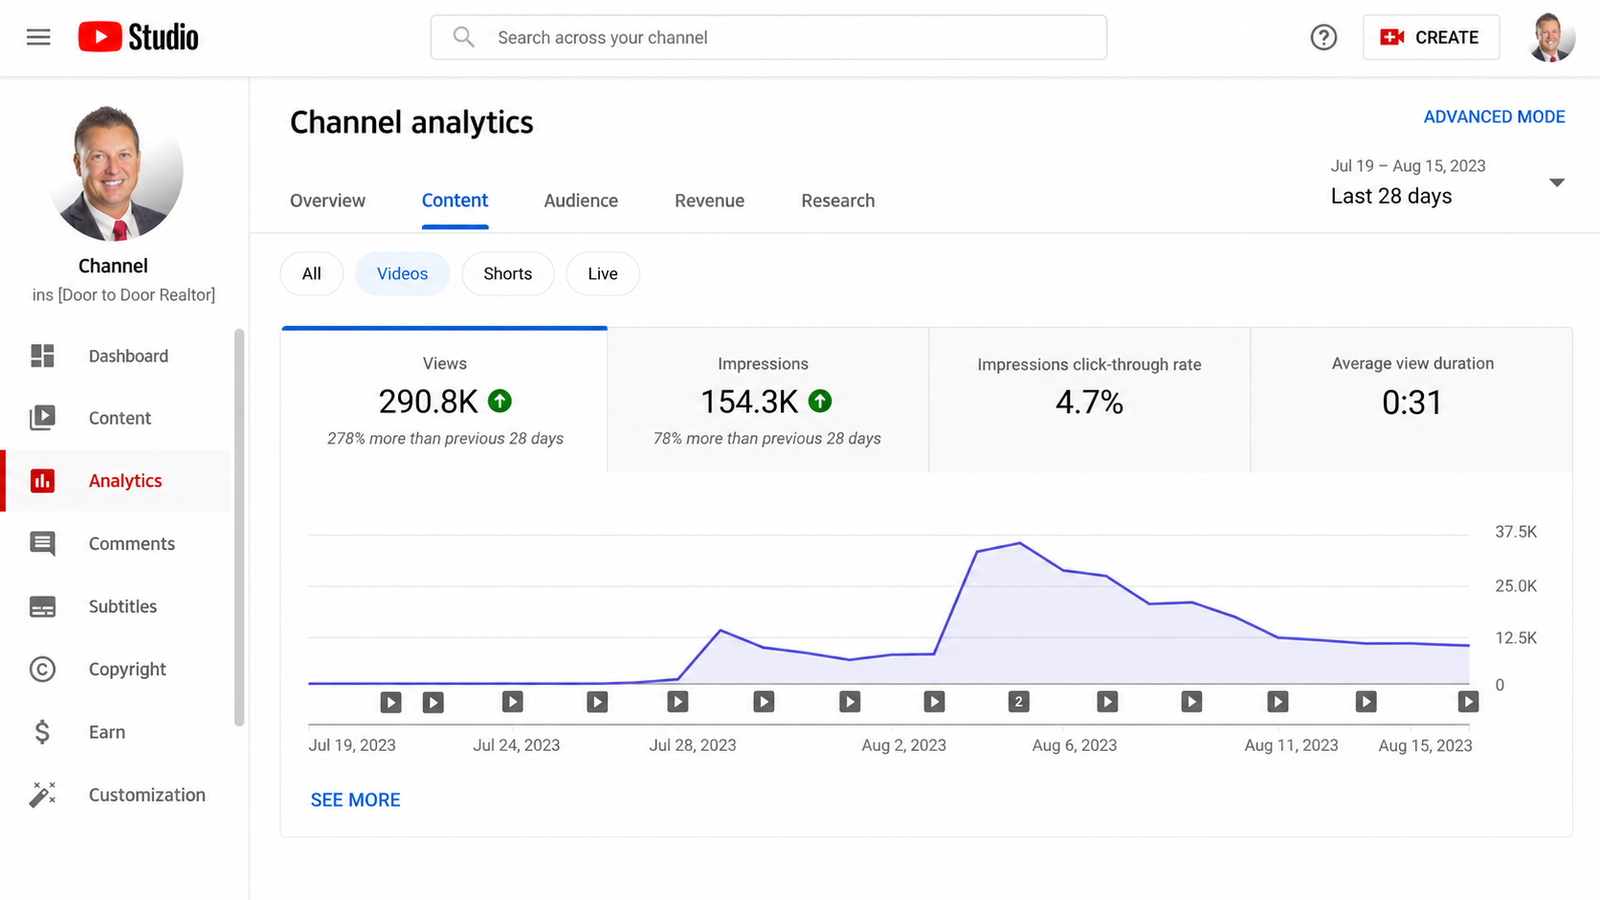Switch to the Revenue tab
1600x900 pixels.
710,201
